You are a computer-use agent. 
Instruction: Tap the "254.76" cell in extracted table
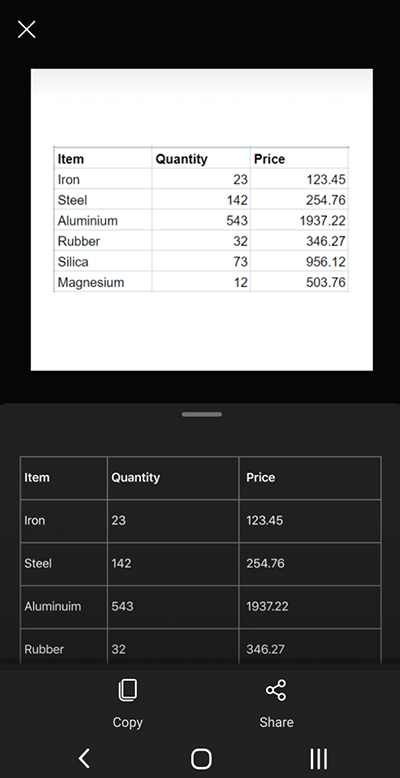(310, 564)
